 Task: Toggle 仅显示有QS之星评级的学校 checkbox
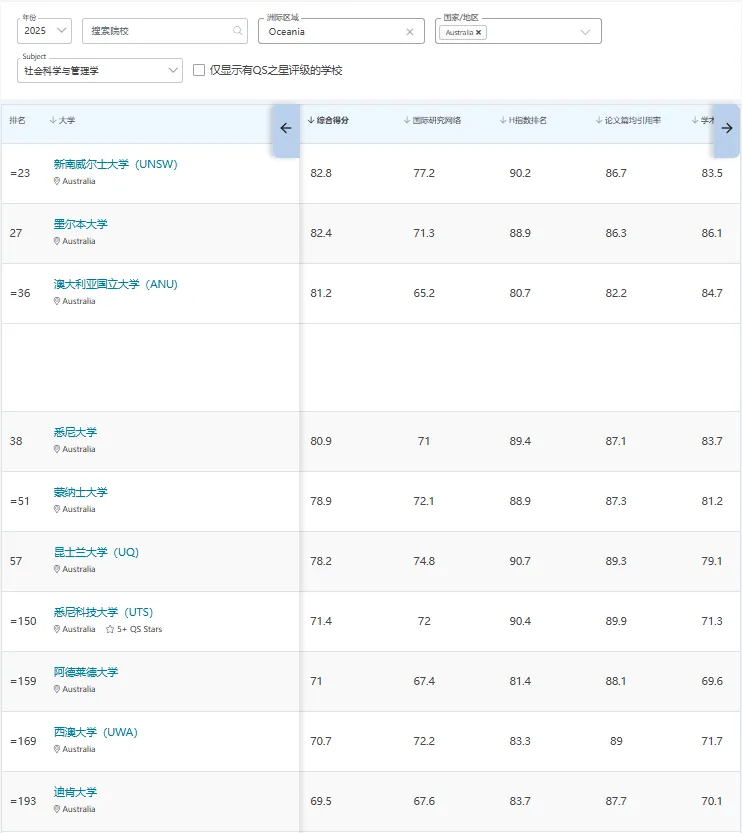click(x=199, y=70)
